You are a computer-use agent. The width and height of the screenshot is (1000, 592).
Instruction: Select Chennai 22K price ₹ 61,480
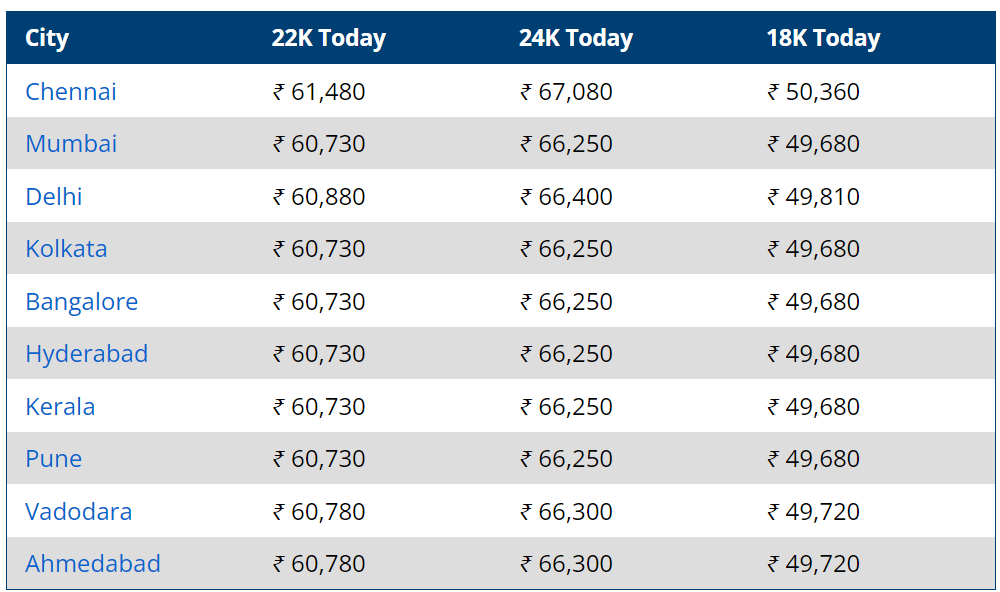pos(319,92)
